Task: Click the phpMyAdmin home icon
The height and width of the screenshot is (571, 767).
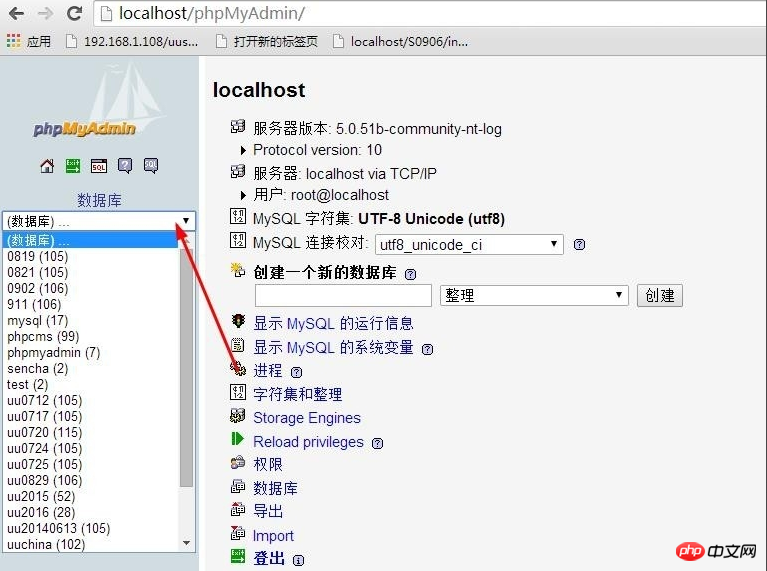Action: pyautogui.click(x=47, y=166)
